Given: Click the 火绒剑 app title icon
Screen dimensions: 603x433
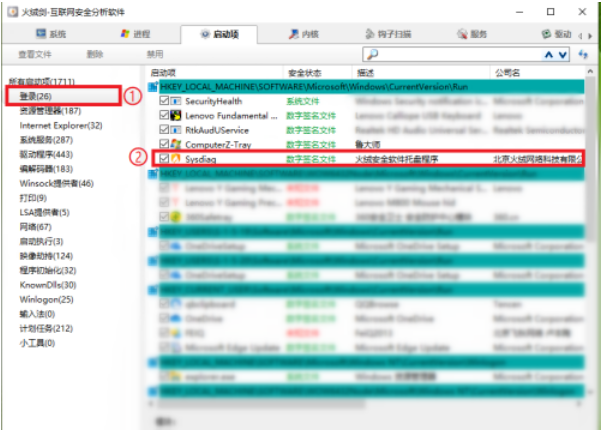Looking at the screenshot, I should 13,12.
